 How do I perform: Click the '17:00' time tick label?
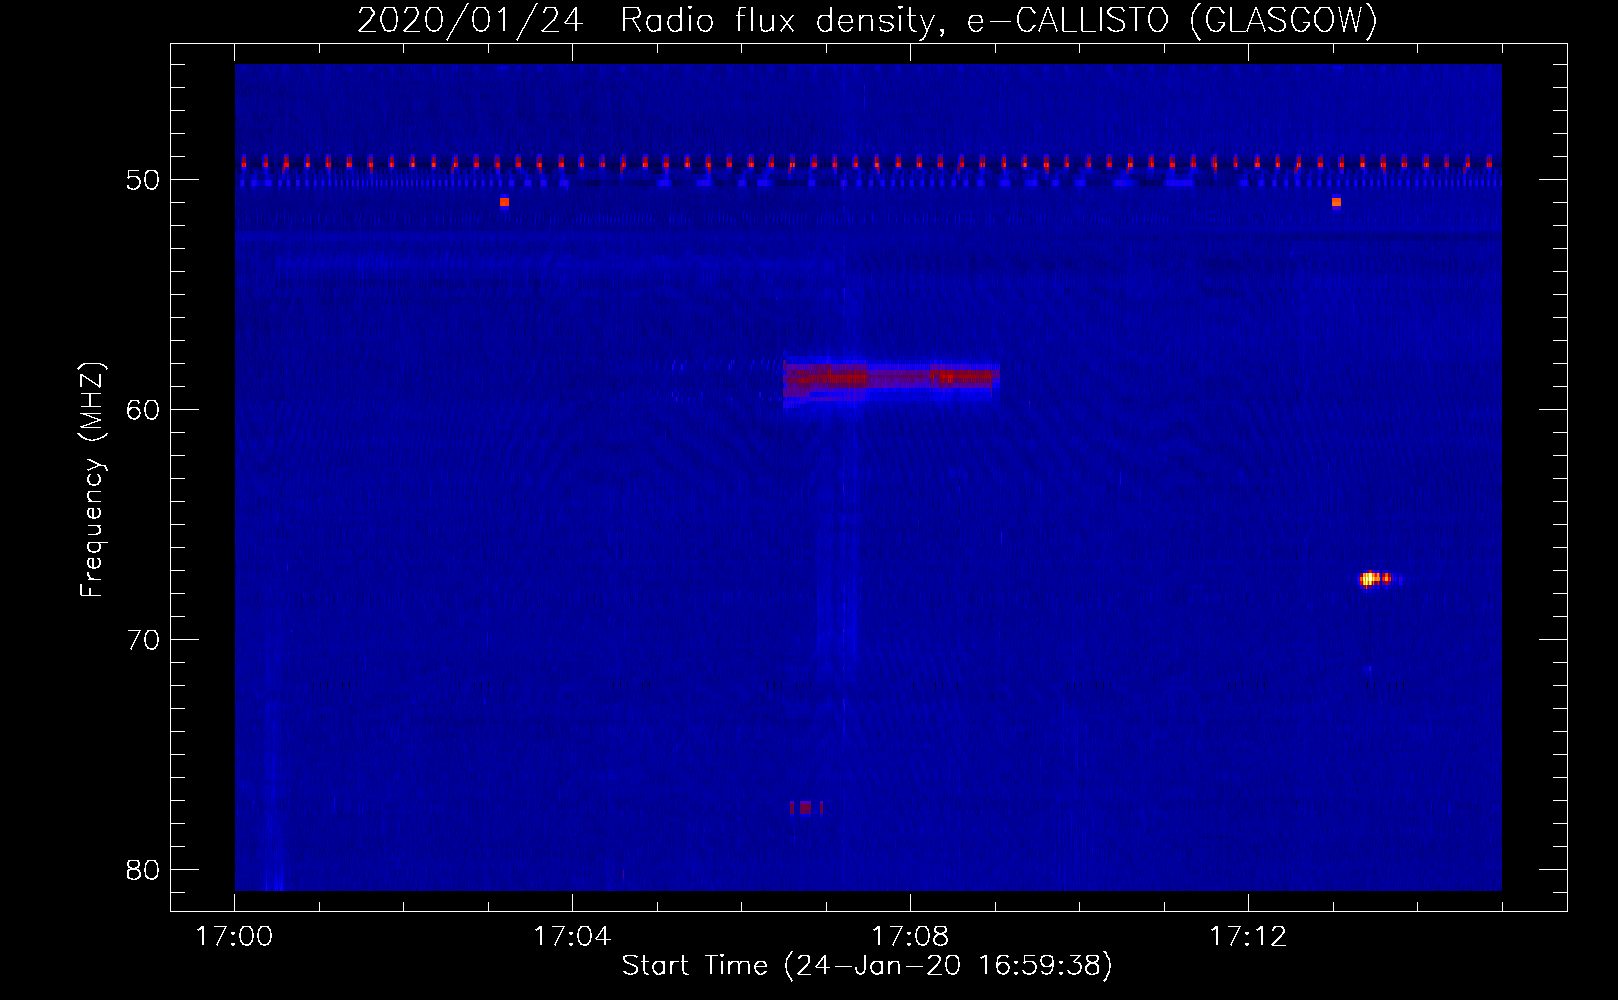click(x=234, y=936)
